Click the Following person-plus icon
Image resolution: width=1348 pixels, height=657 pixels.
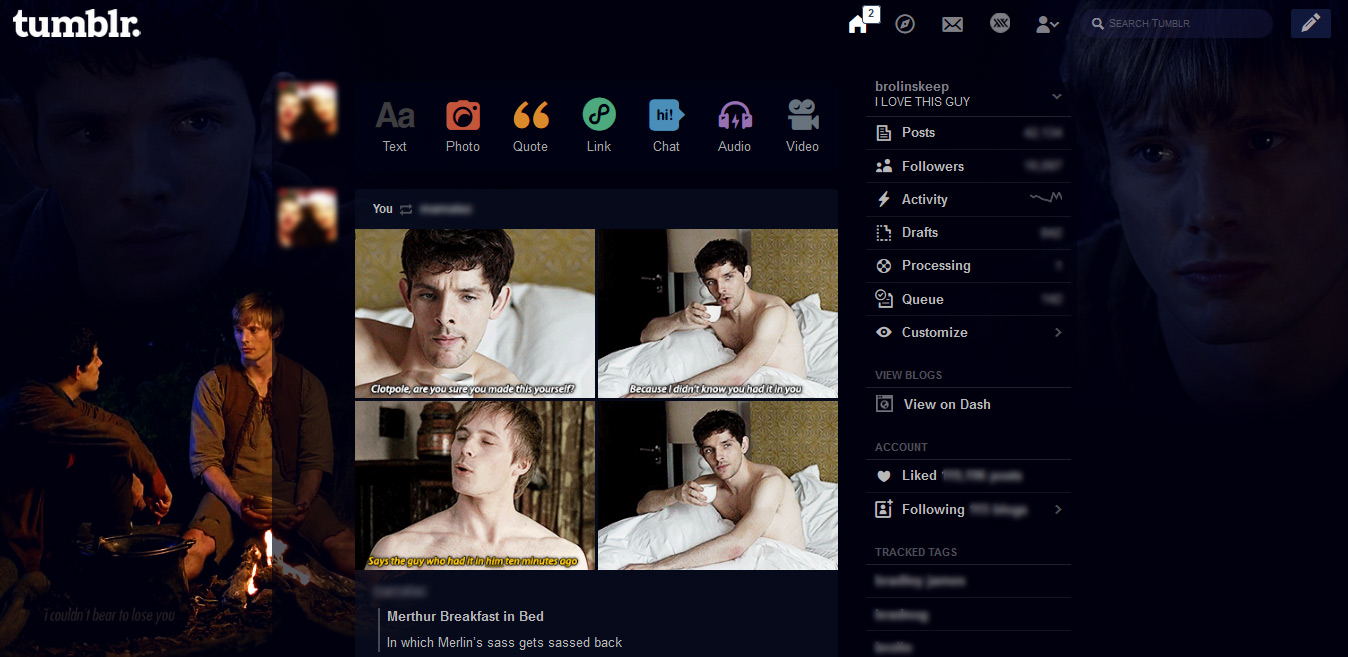(884, 509)
